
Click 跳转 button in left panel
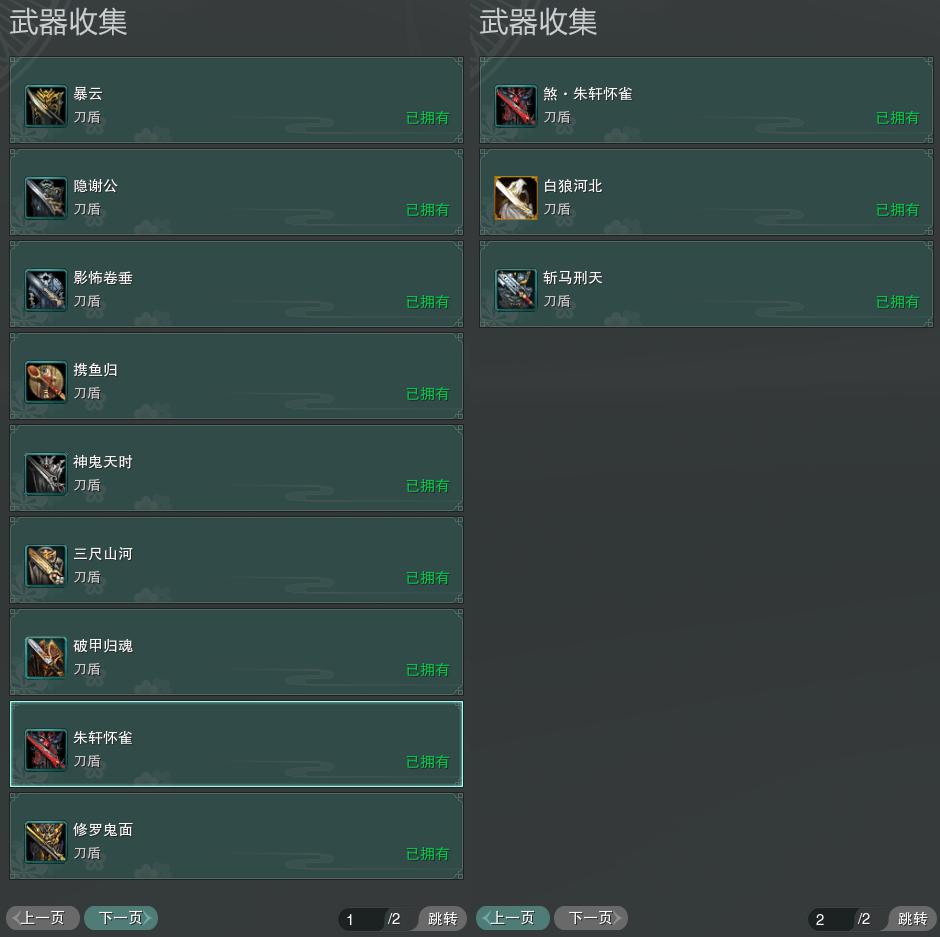pos(442,918)
